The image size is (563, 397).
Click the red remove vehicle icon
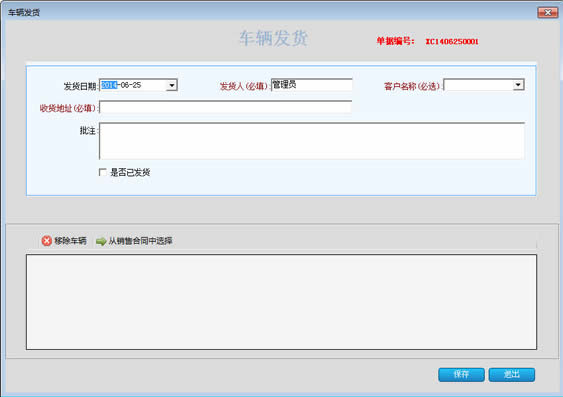[x=46, y=240]
